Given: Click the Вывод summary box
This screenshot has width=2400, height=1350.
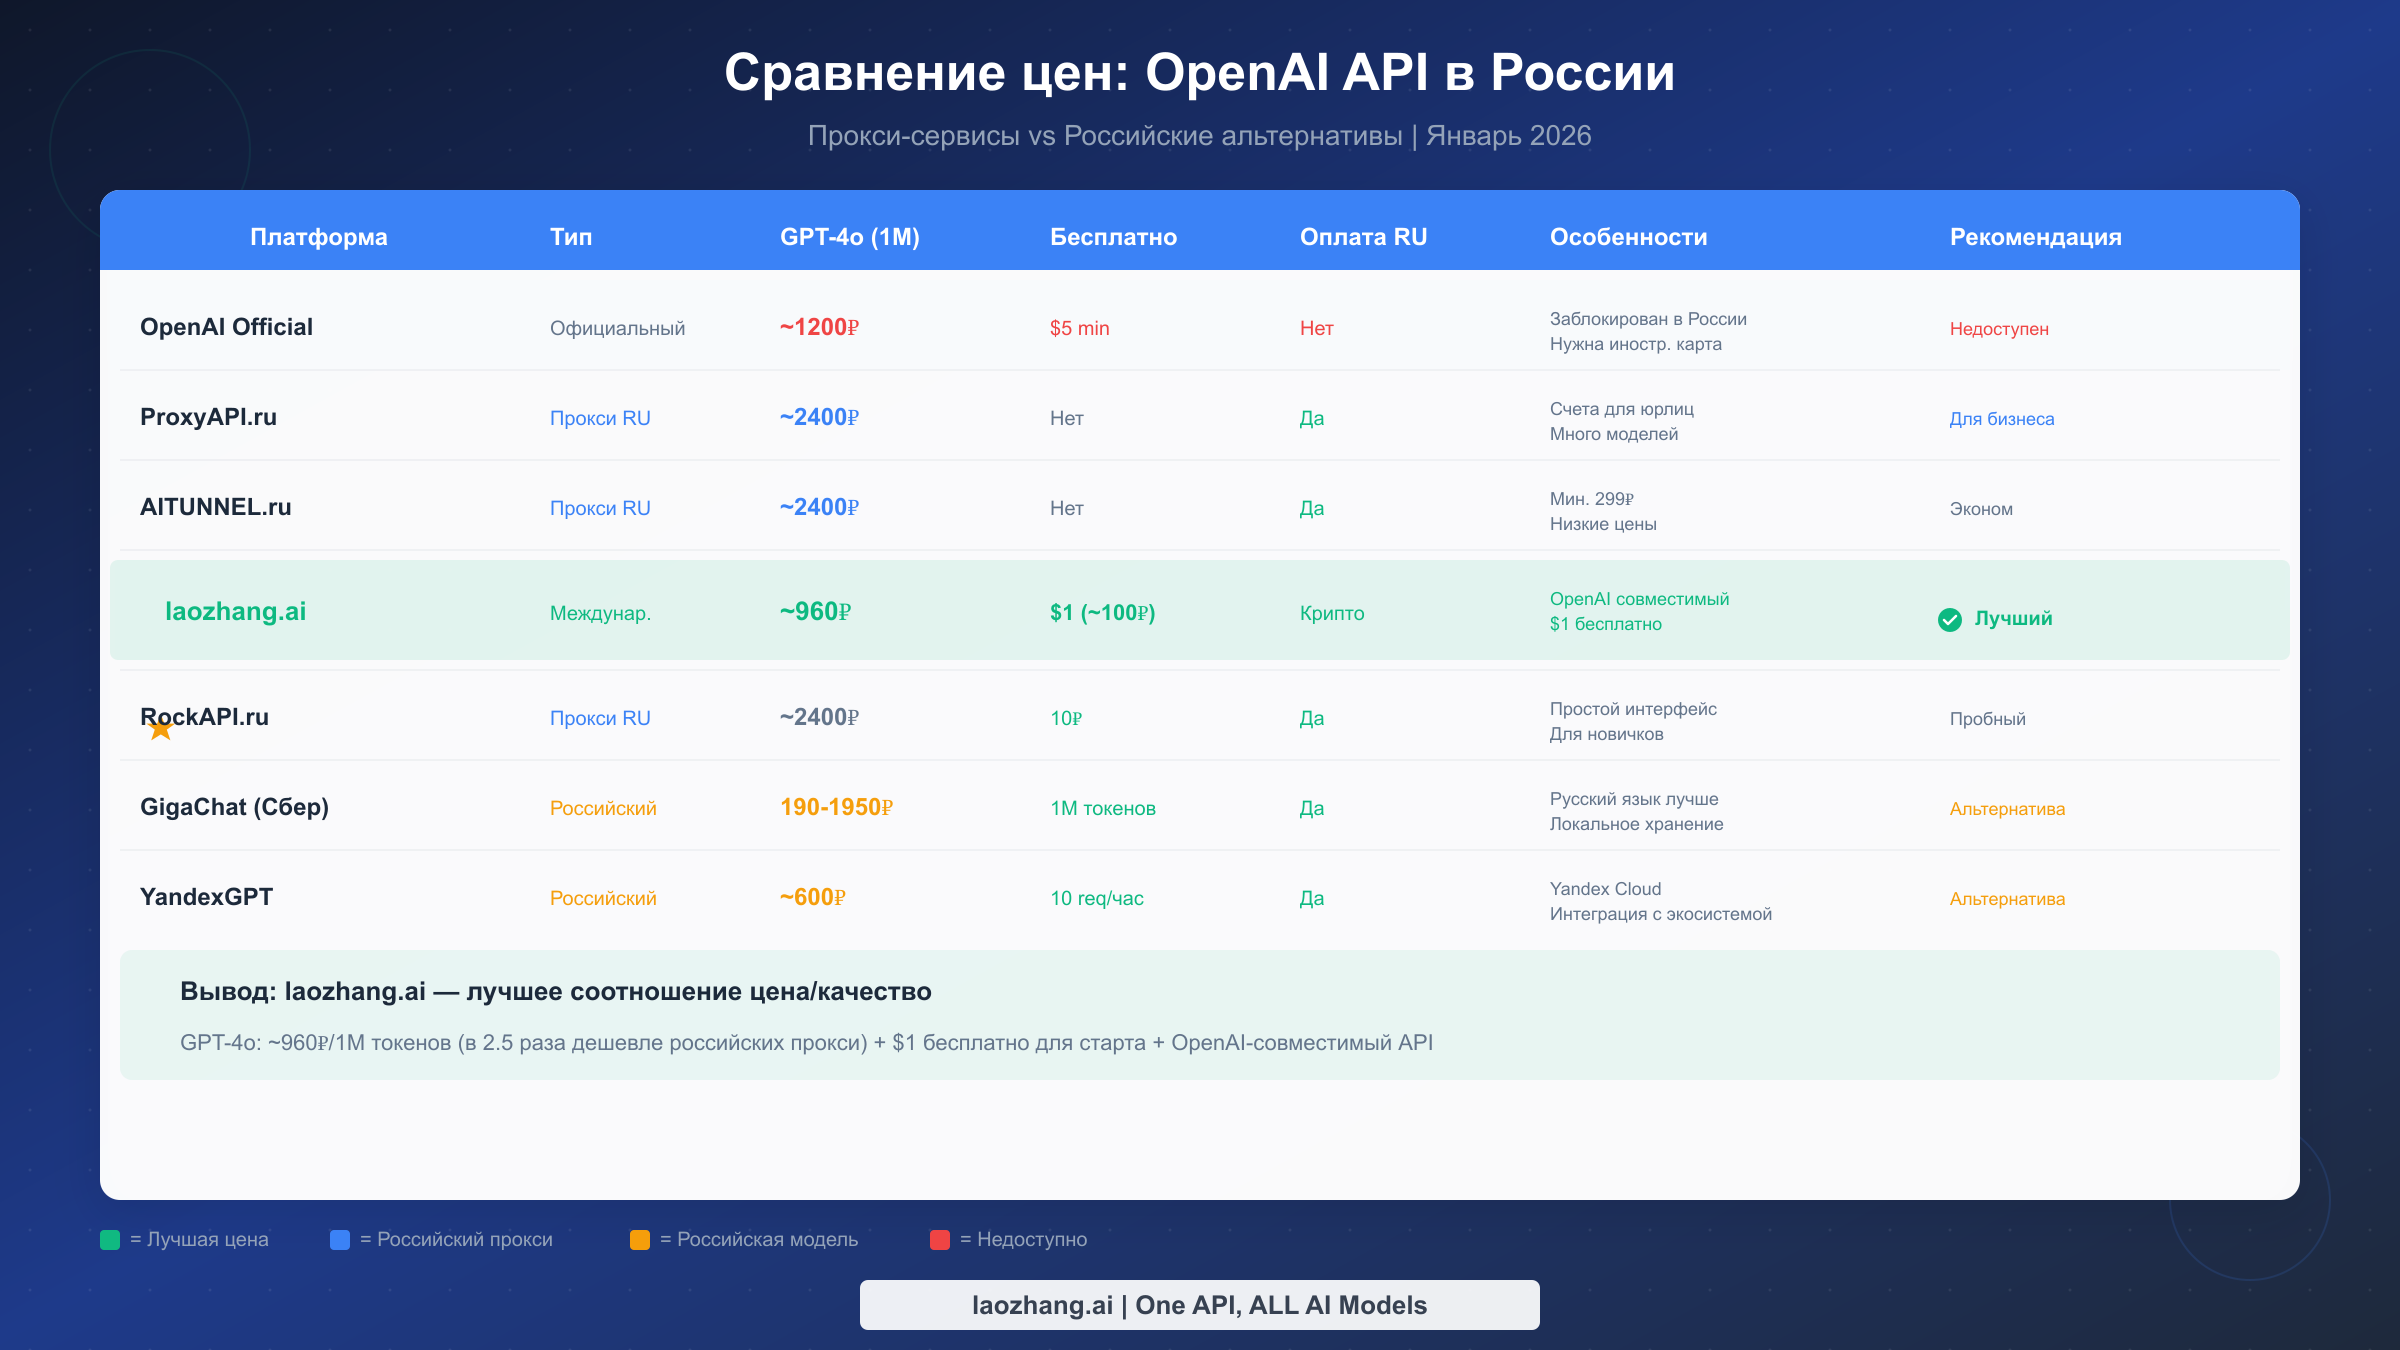Looking at the screenshot, I should [x=1200, y=1015].
